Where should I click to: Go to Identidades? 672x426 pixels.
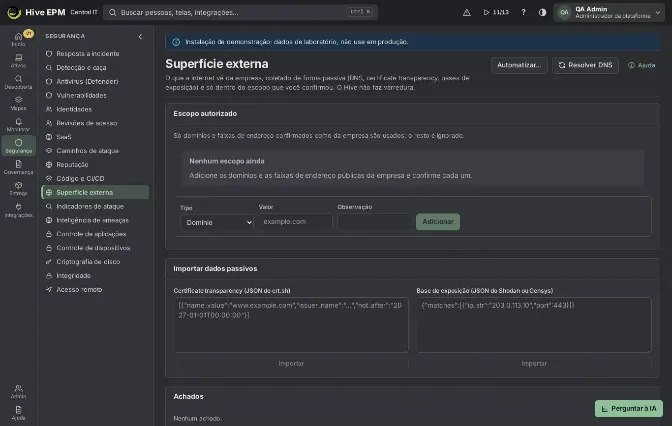[95, 109]
